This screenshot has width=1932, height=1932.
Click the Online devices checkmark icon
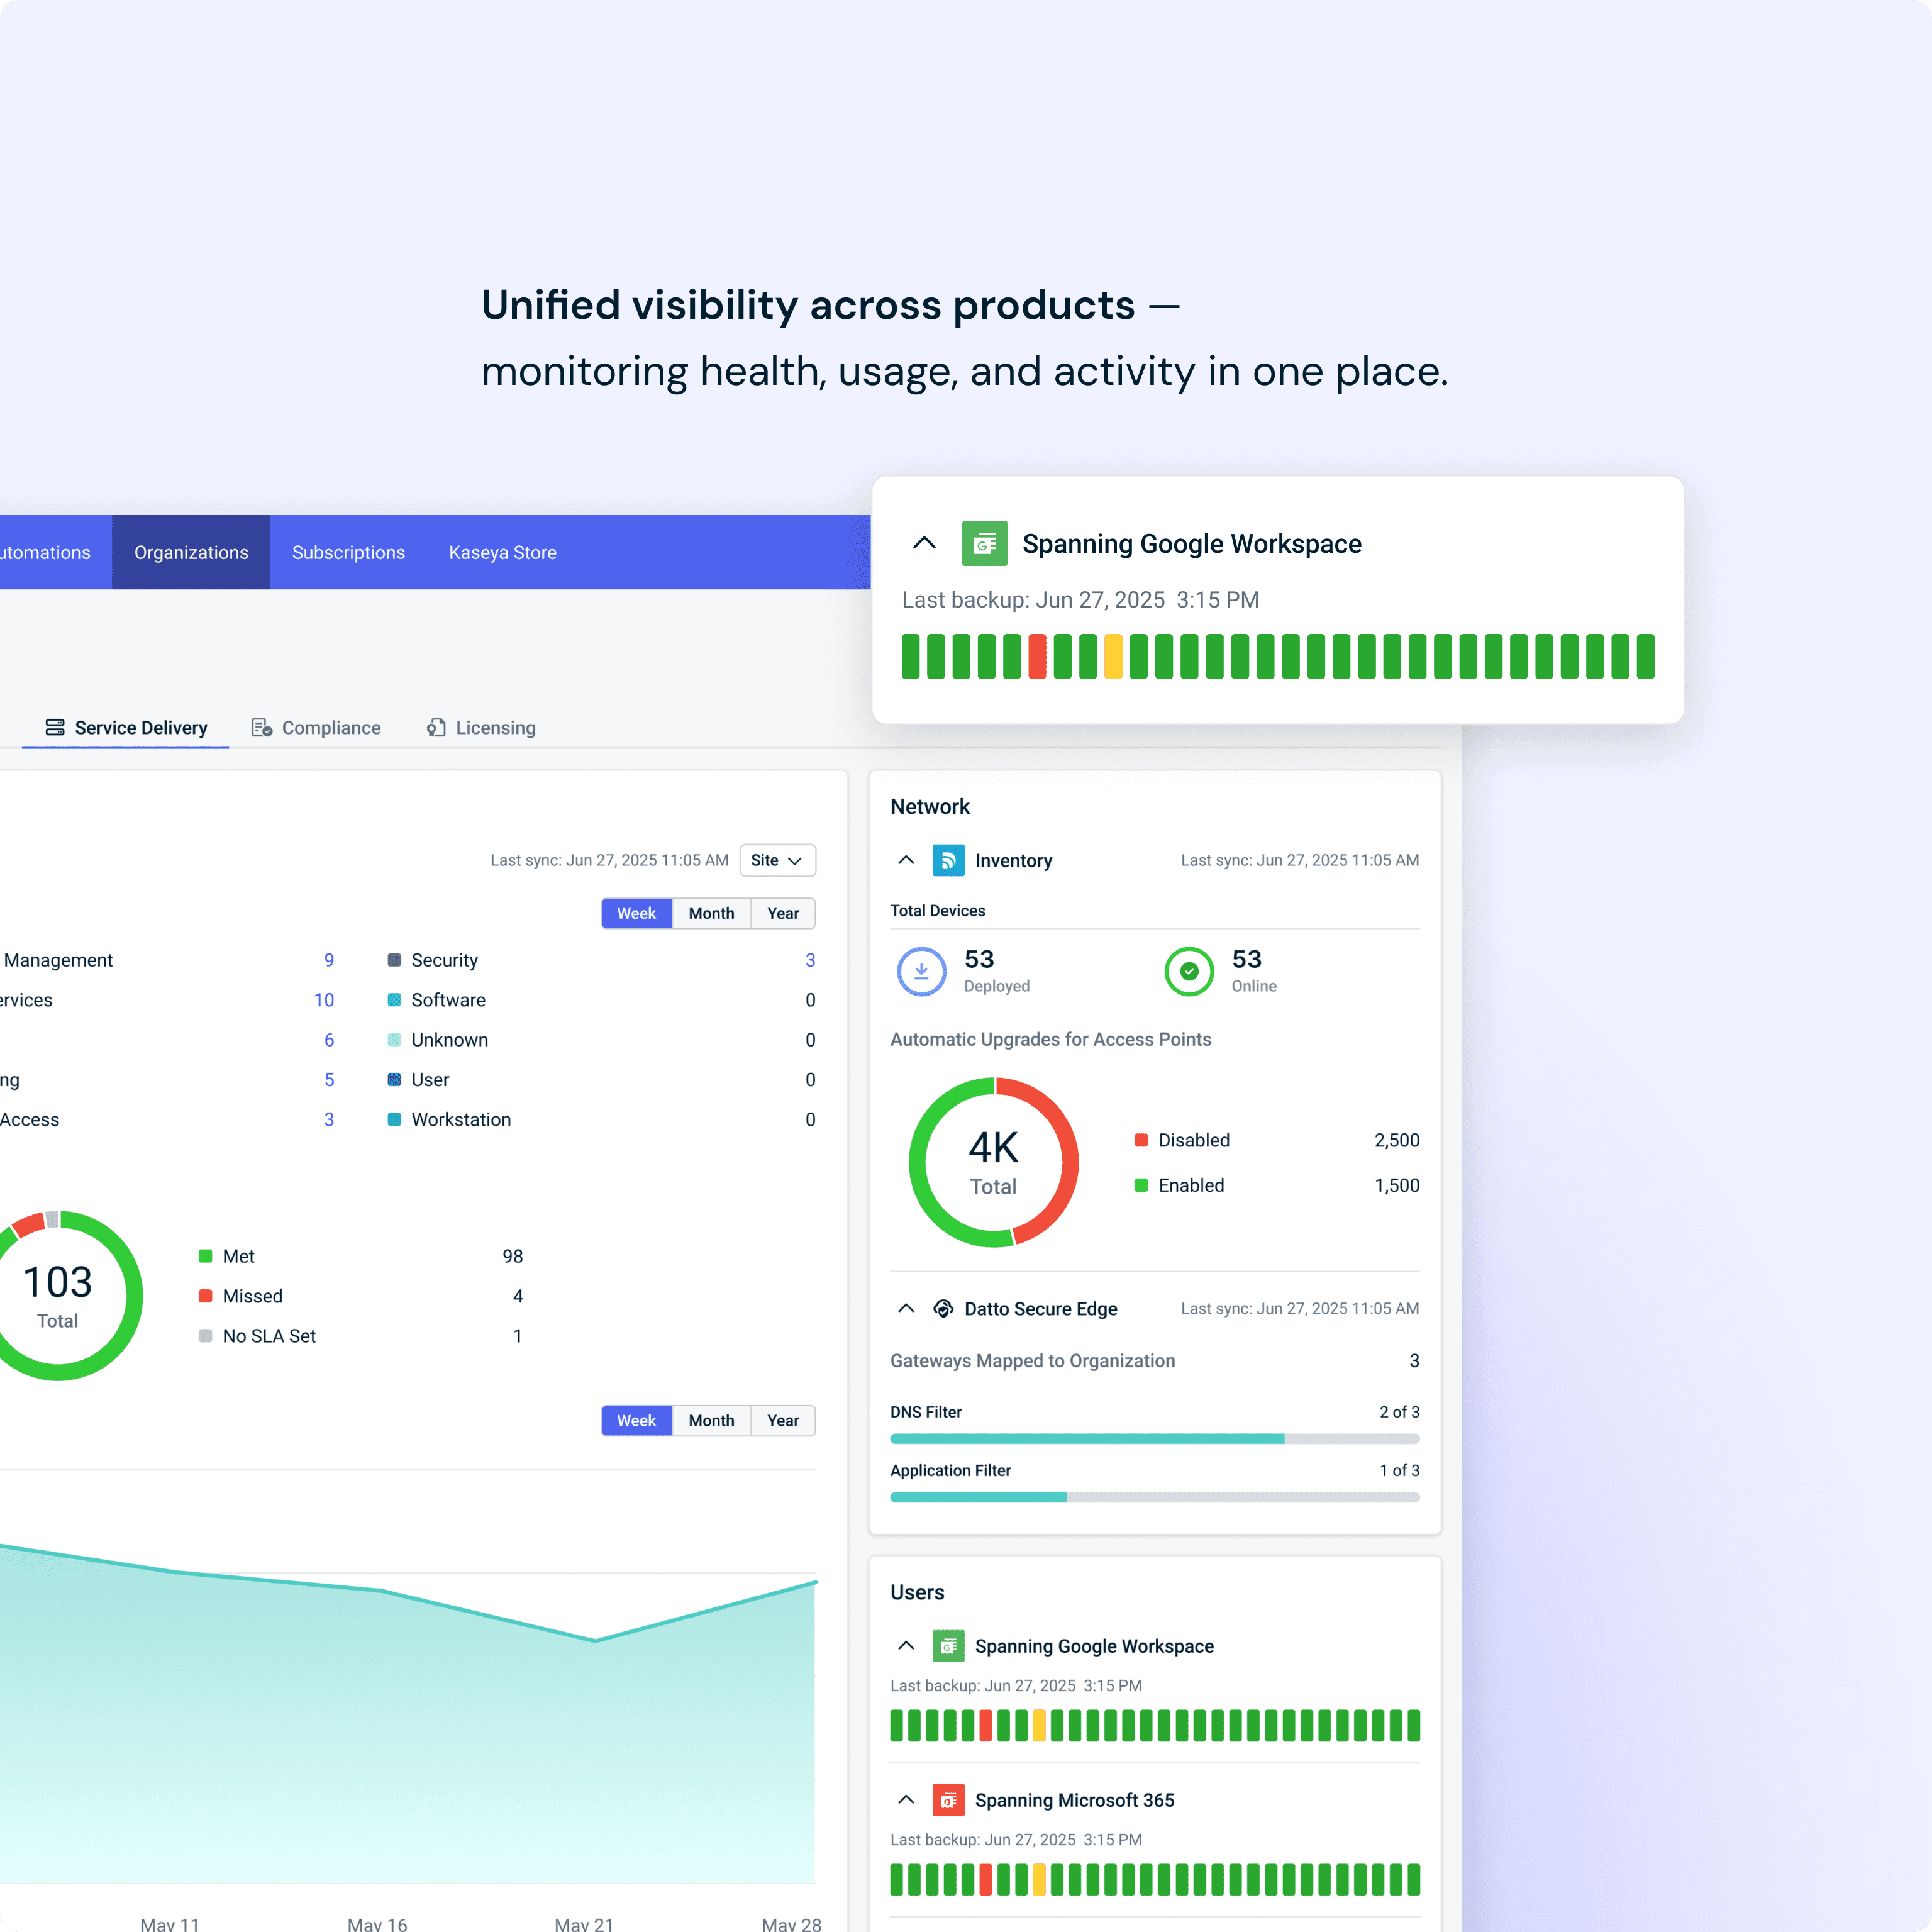[x=1189, y=971]
